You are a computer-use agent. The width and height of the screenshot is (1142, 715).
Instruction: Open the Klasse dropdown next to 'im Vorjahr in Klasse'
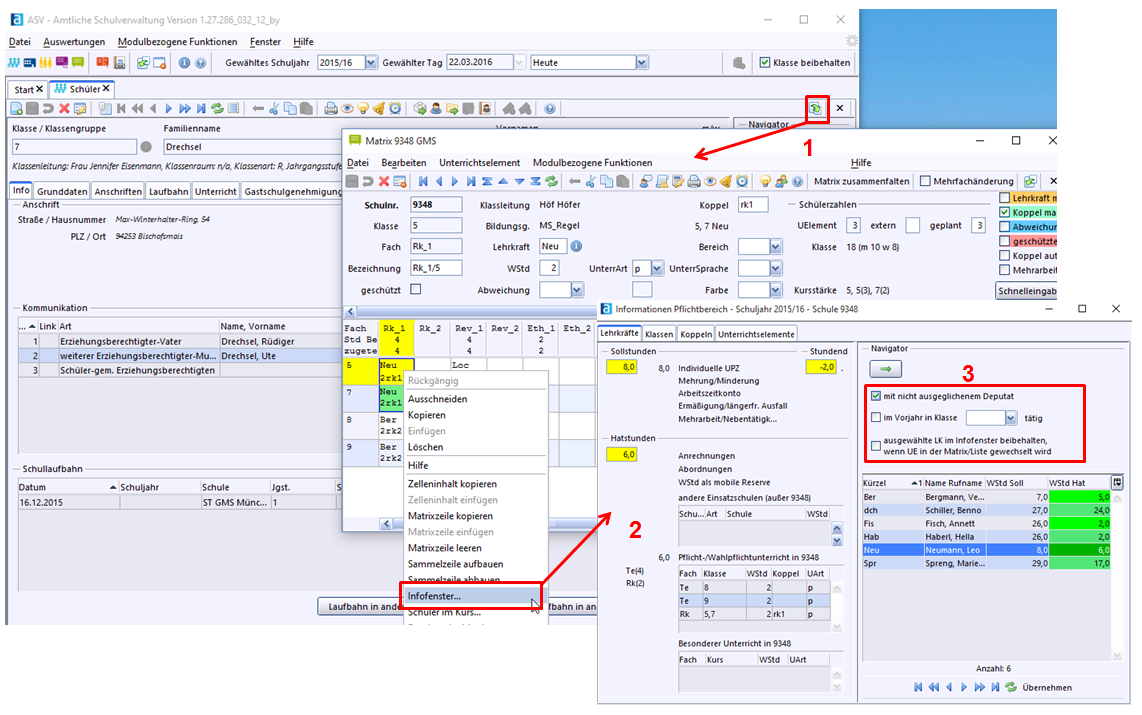[1010, 418]
